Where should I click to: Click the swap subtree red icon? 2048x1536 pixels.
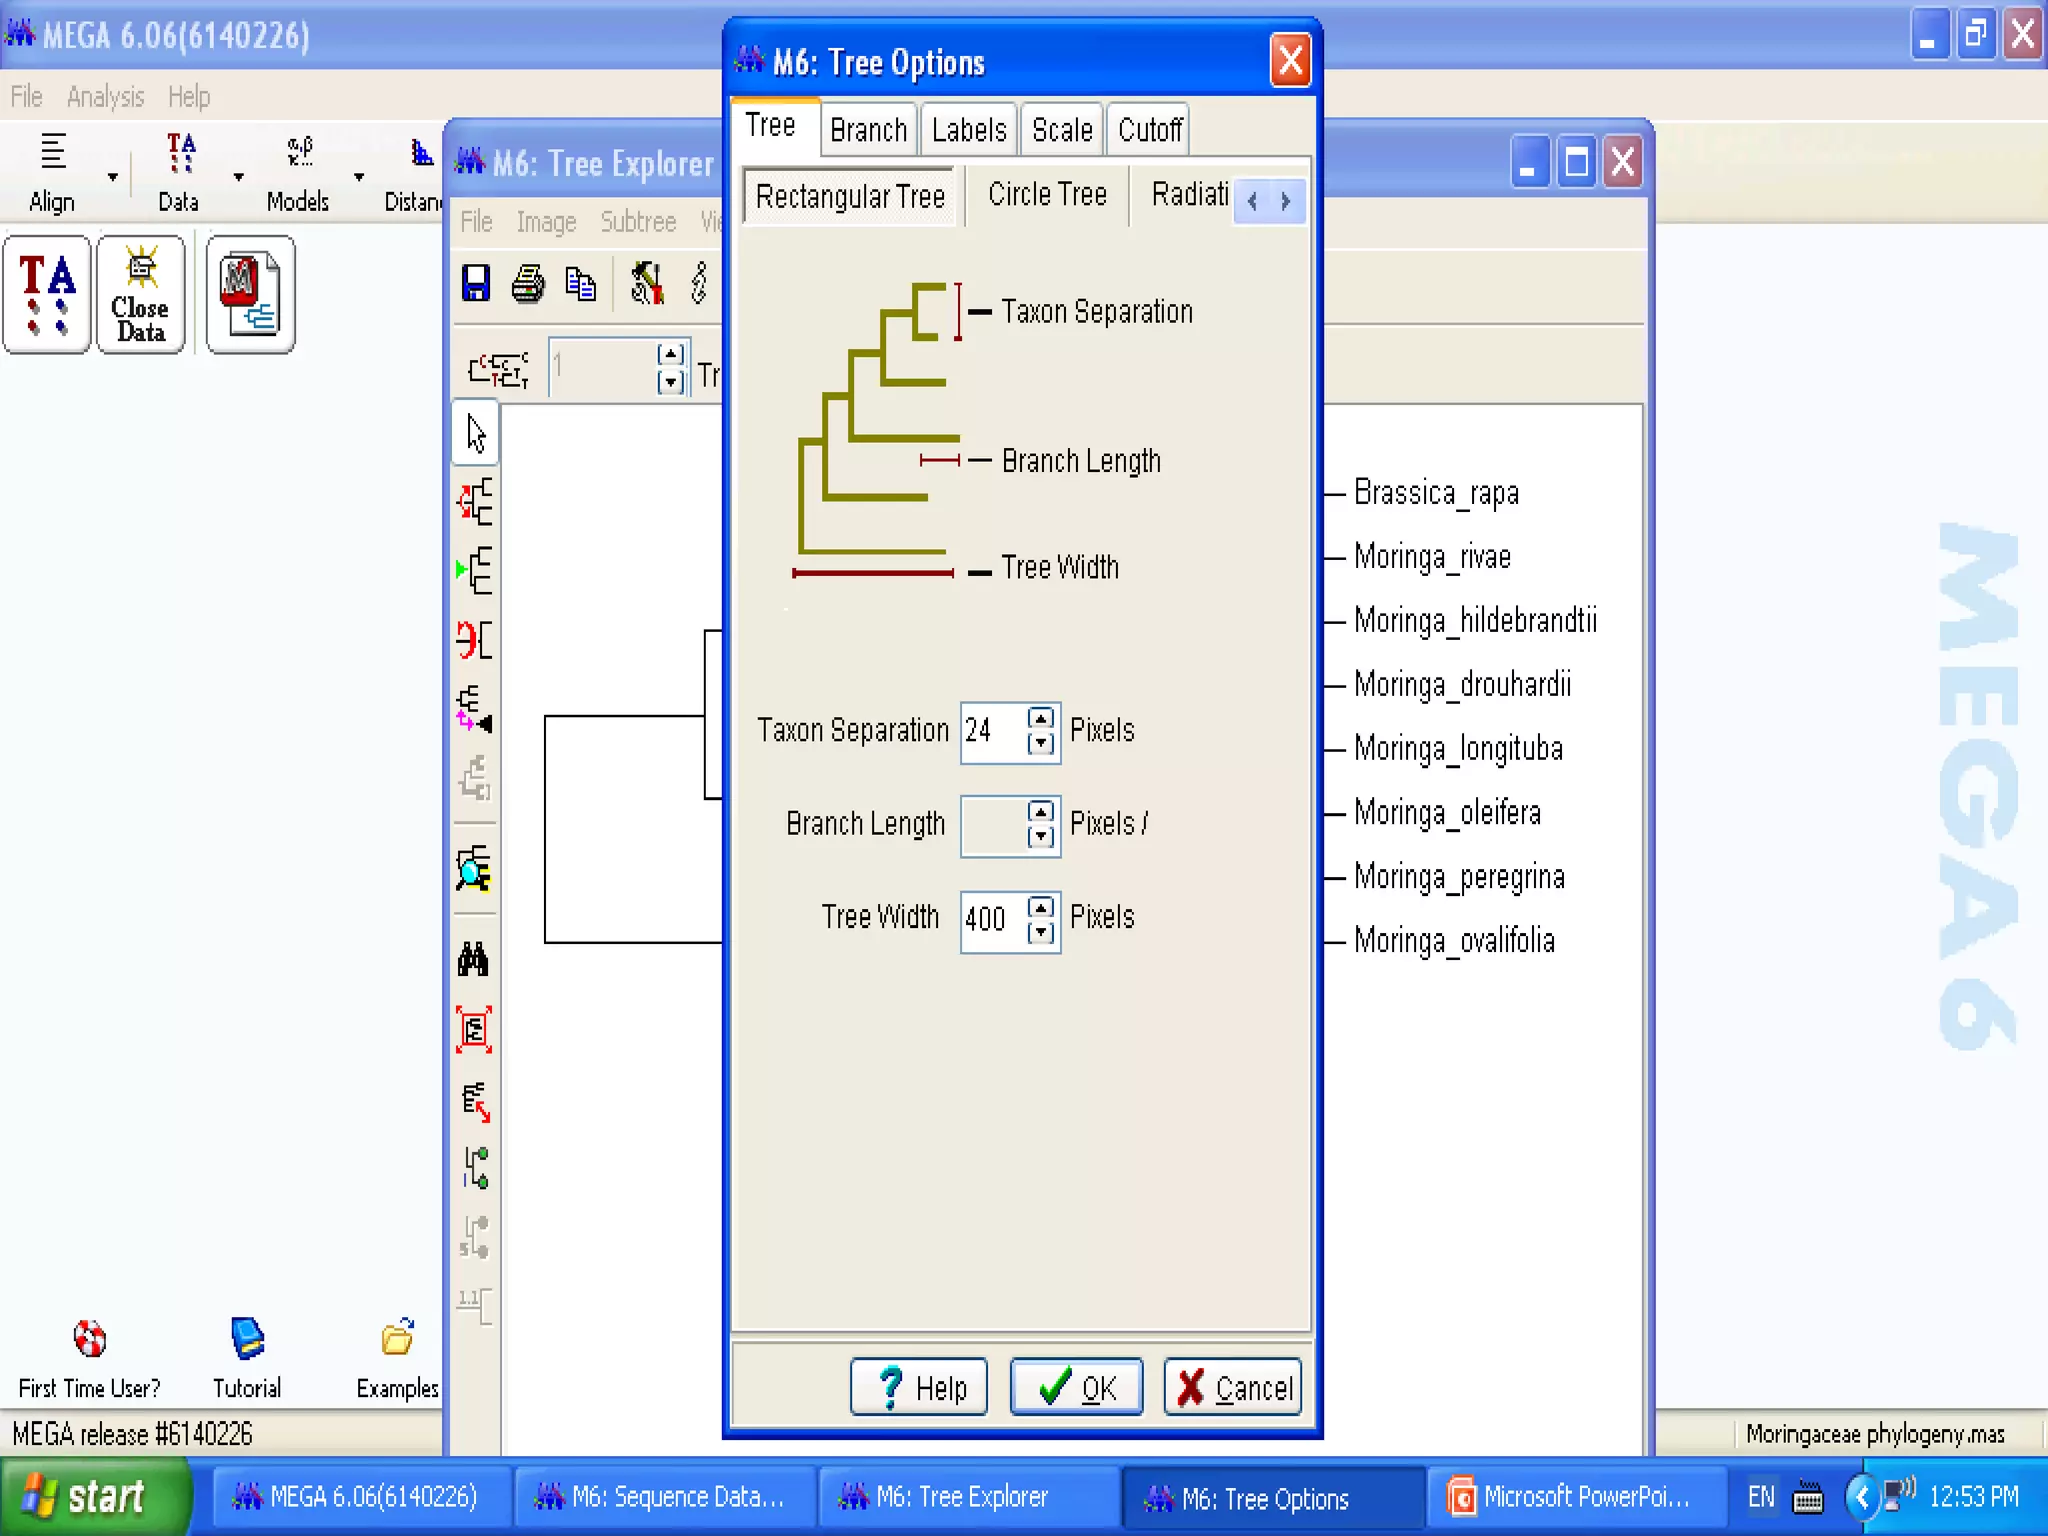[x=475, y=639]
